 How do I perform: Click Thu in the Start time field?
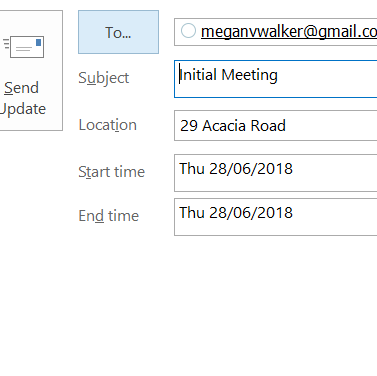(192, 168)
